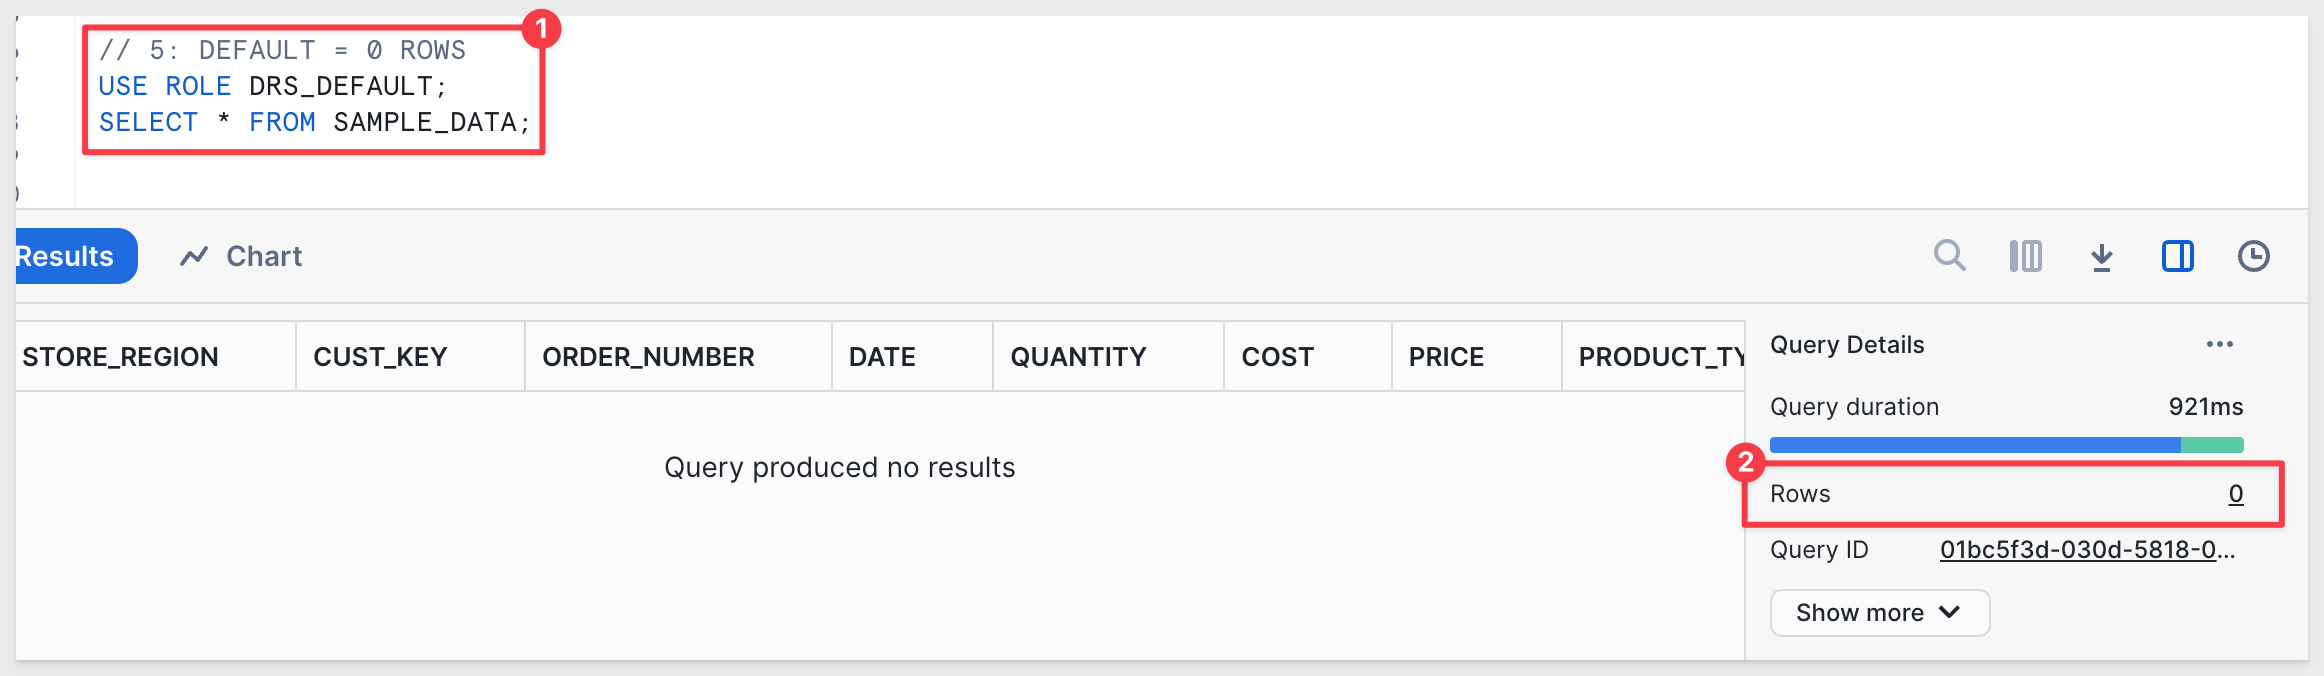Image resolution: width=2324 pixels, height=676 pixels.
Task: Sort by the QUANTITY column header
Action: pyautogui.click(x=1108, y=356)
